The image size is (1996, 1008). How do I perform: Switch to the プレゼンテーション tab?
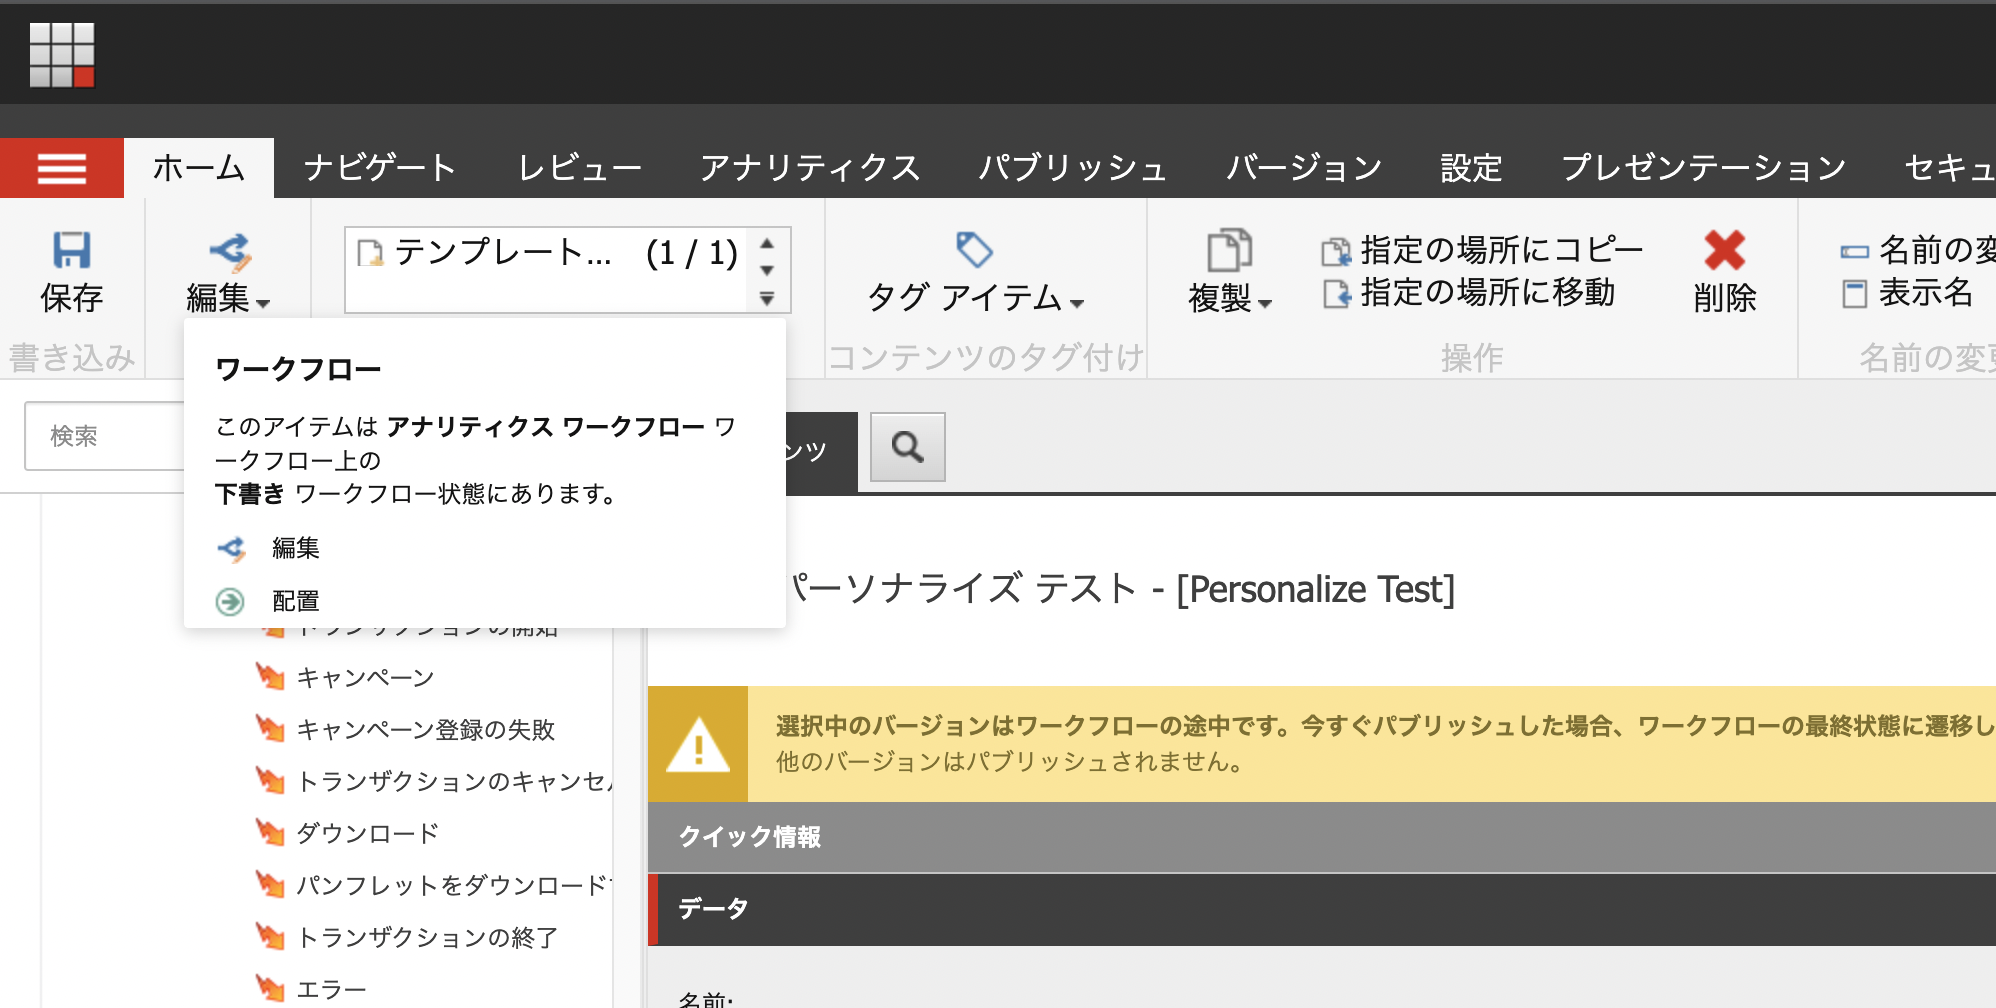tap(1703, 168)
